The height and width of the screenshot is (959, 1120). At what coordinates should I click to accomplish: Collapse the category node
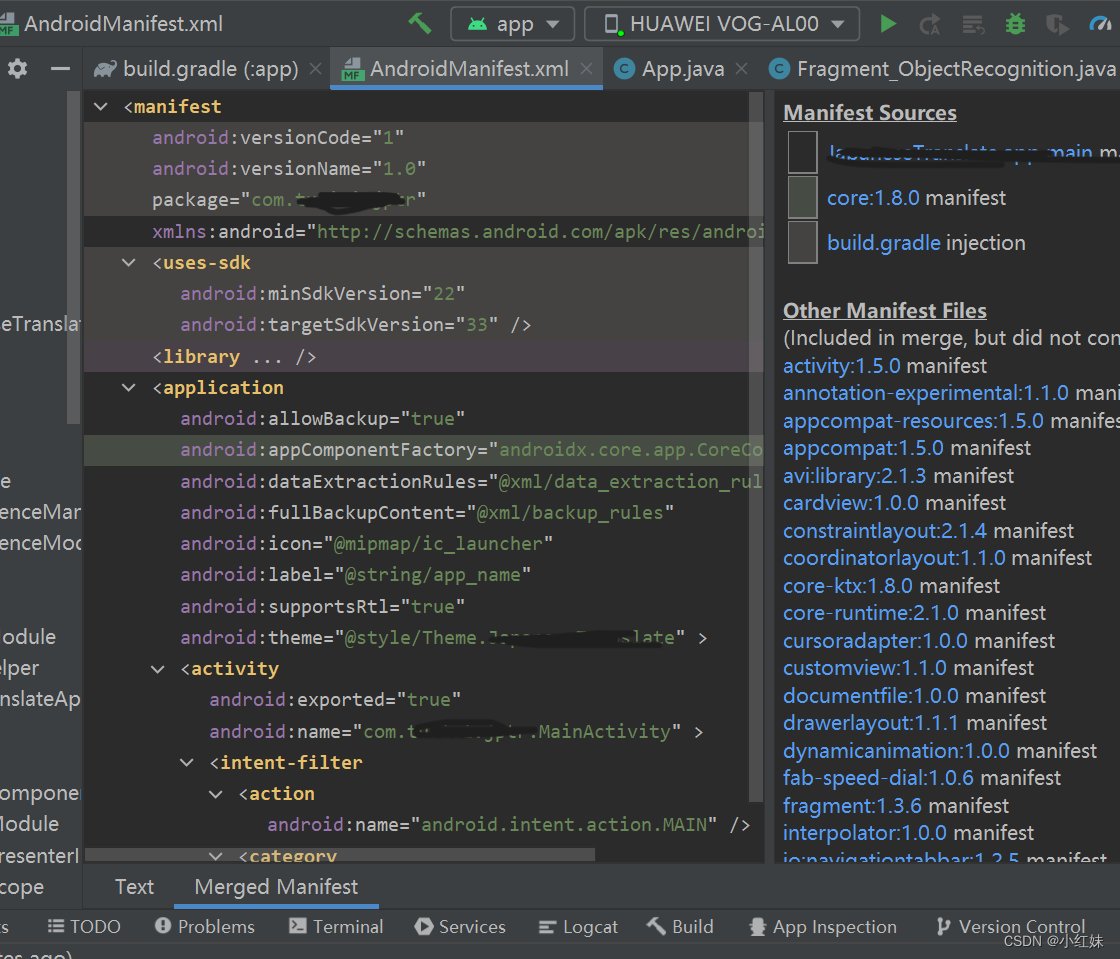coord(216,855)
